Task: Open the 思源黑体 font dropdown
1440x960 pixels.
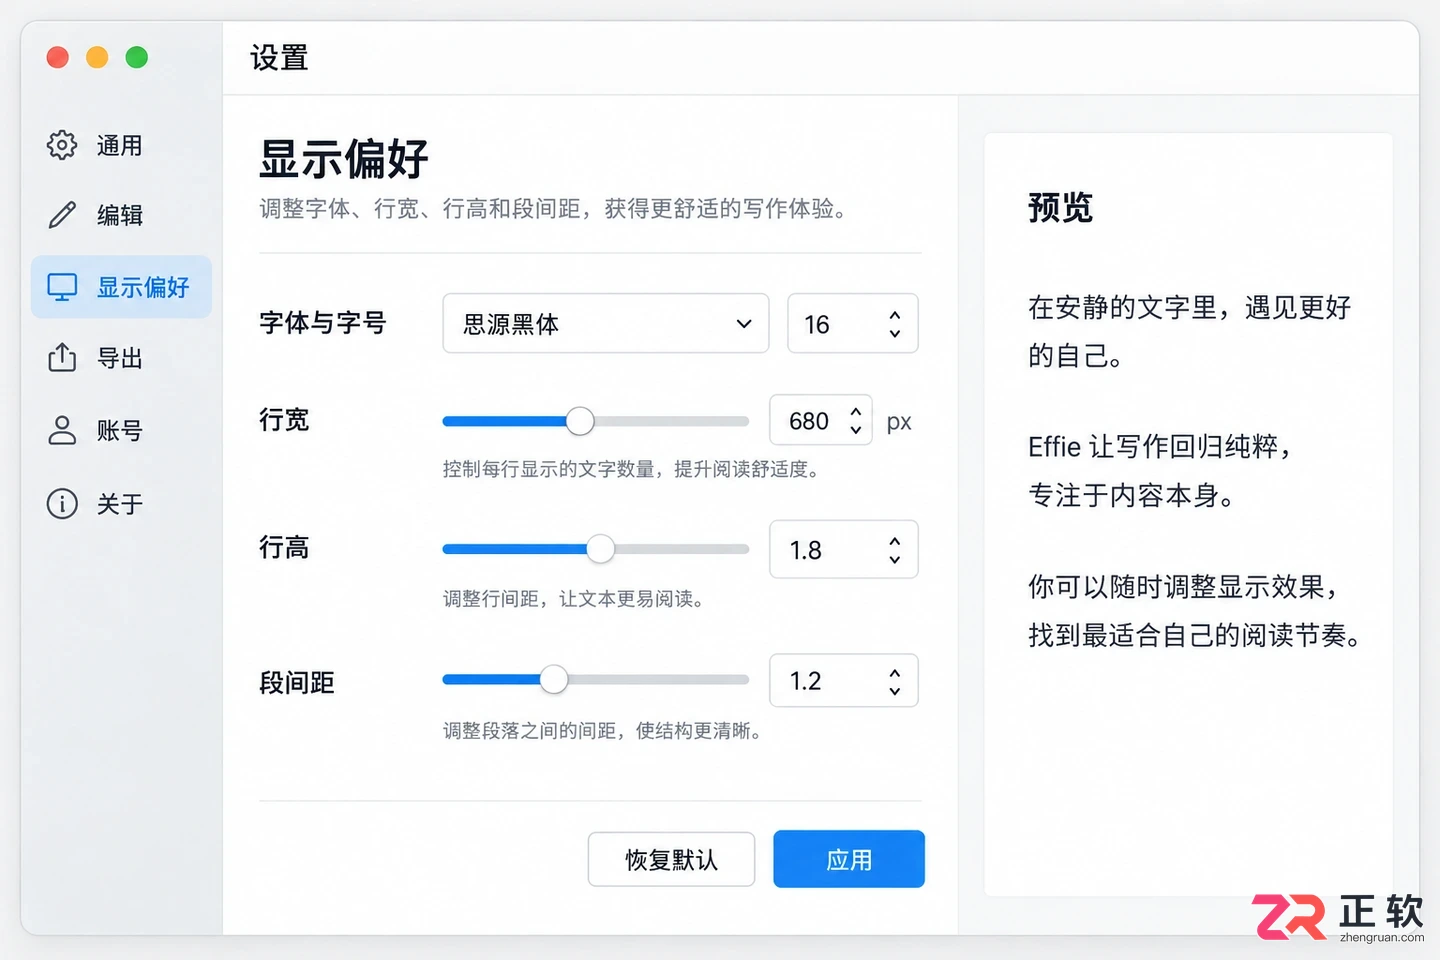Action: click(606, 323)
